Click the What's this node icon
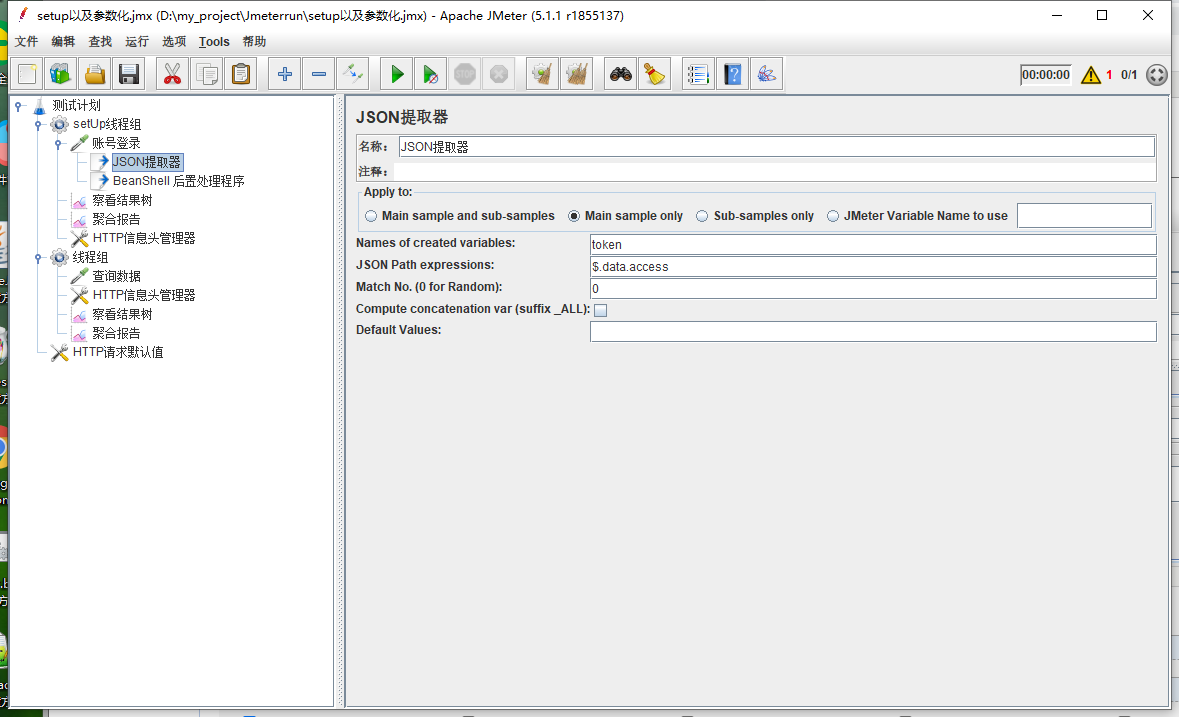The height and width of the screenshot is (717, 1179). [766, 74]
